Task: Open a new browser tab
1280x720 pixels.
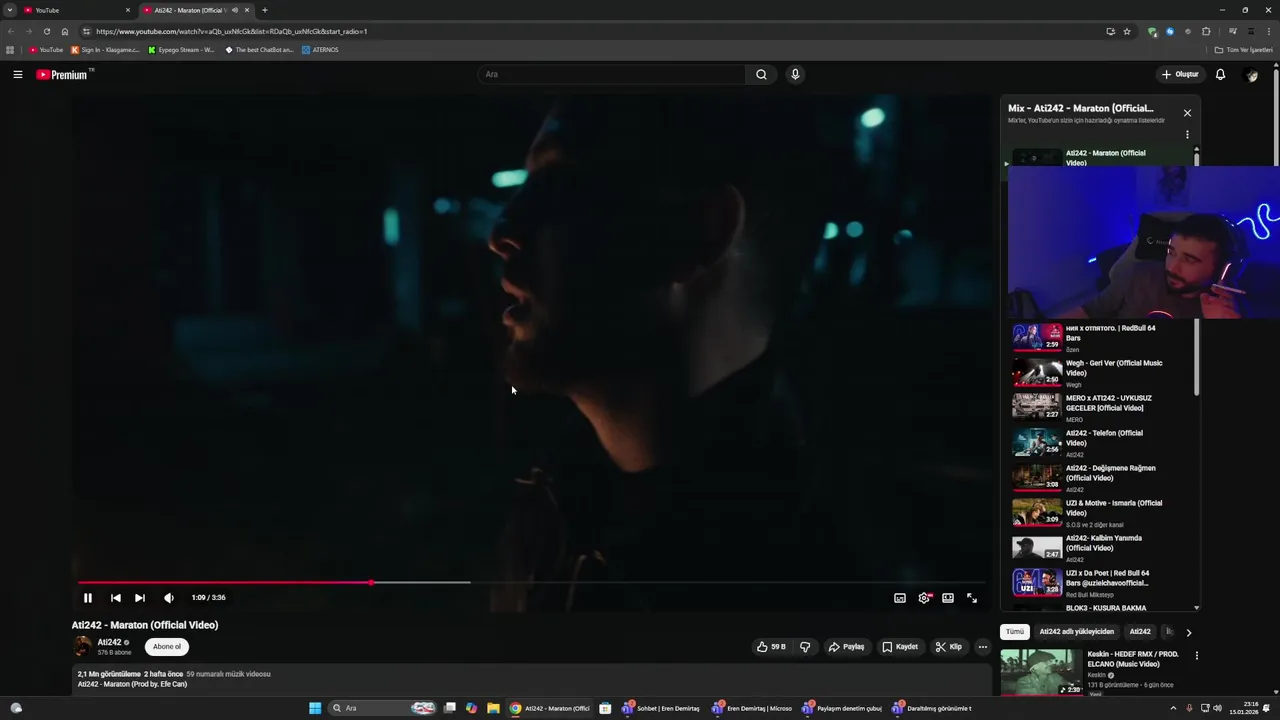Action: coord(264,10)
